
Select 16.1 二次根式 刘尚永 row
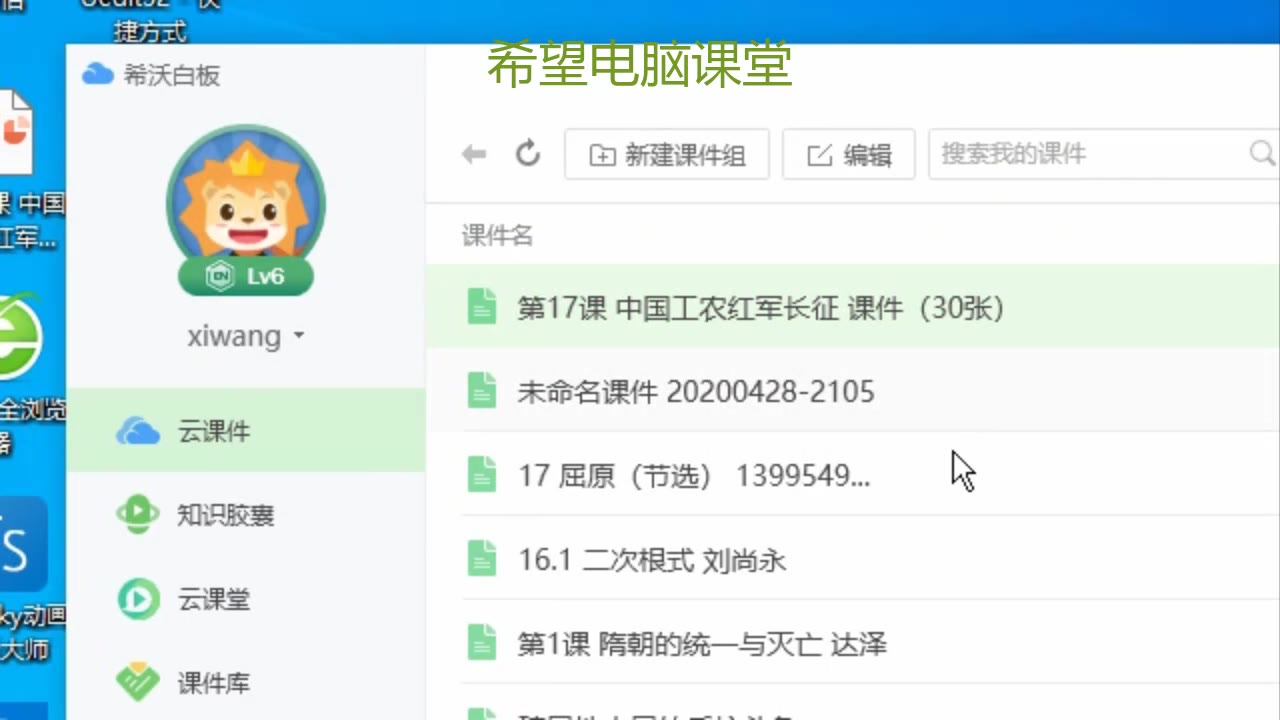click(853, 559)
